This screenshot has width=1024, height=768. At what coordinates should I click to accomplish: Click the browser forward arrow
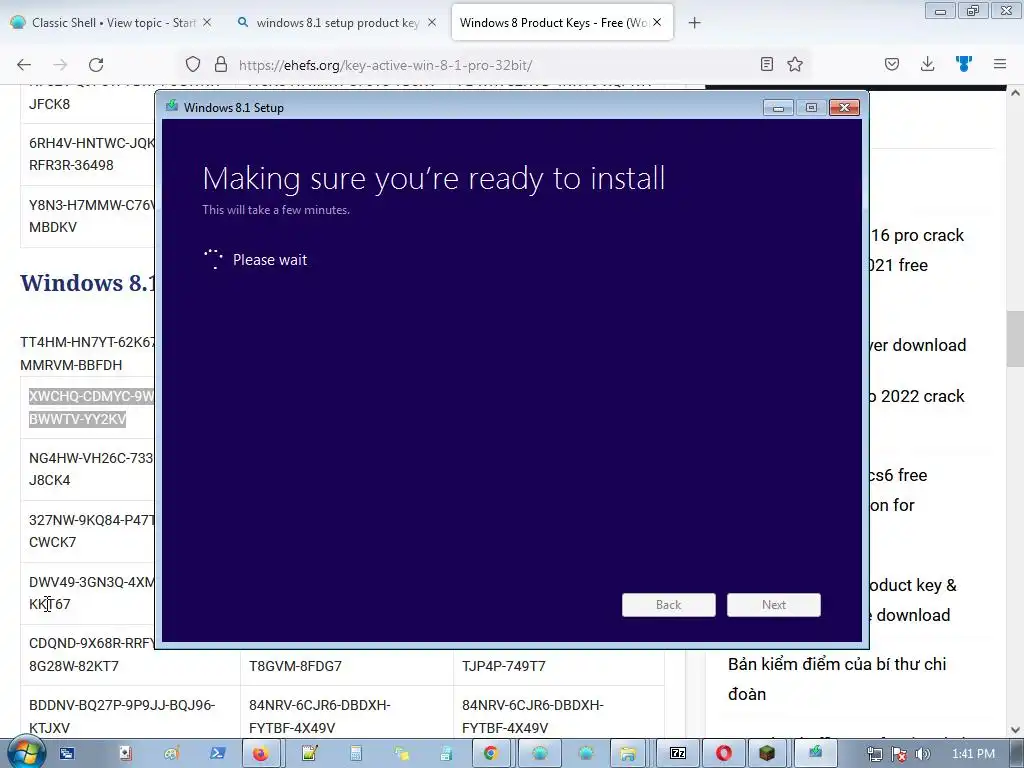click(x=60, y=65)
